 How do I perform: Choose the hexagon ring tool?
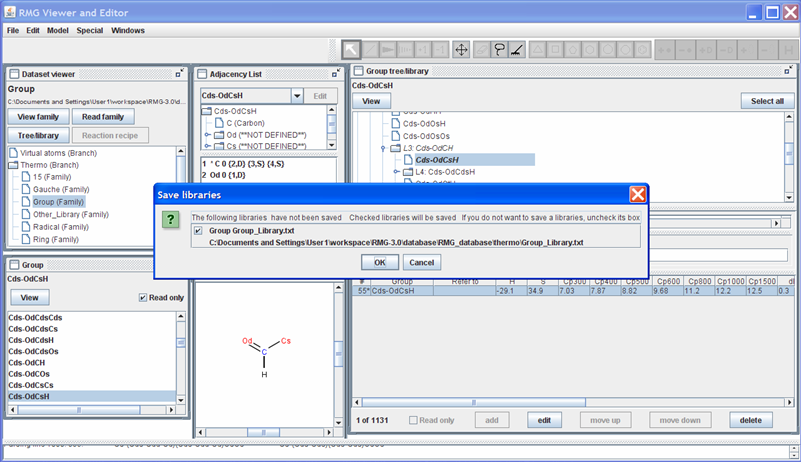click(590, 50)
